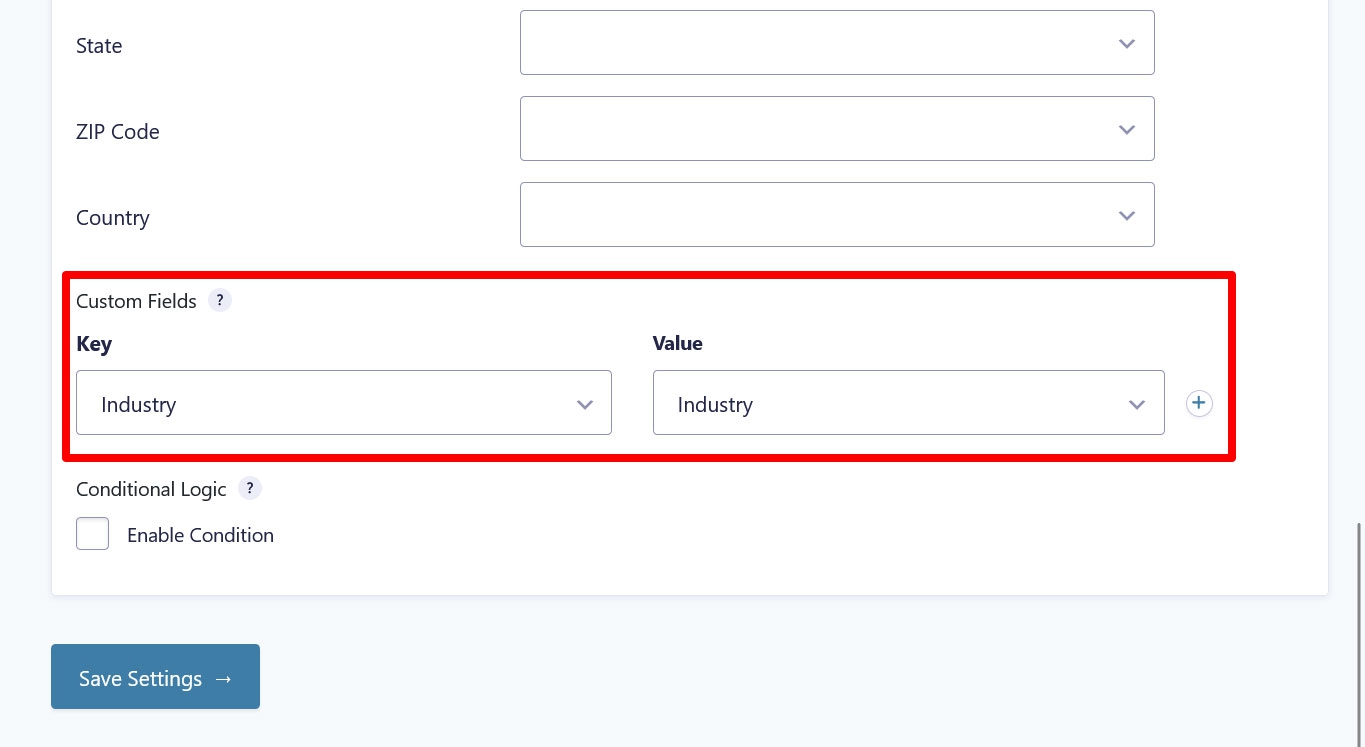Viewport: 1365px width, 747px height.
Task: Click the Save Settings button
Action: pyautogui.click(x=155, y=677)
